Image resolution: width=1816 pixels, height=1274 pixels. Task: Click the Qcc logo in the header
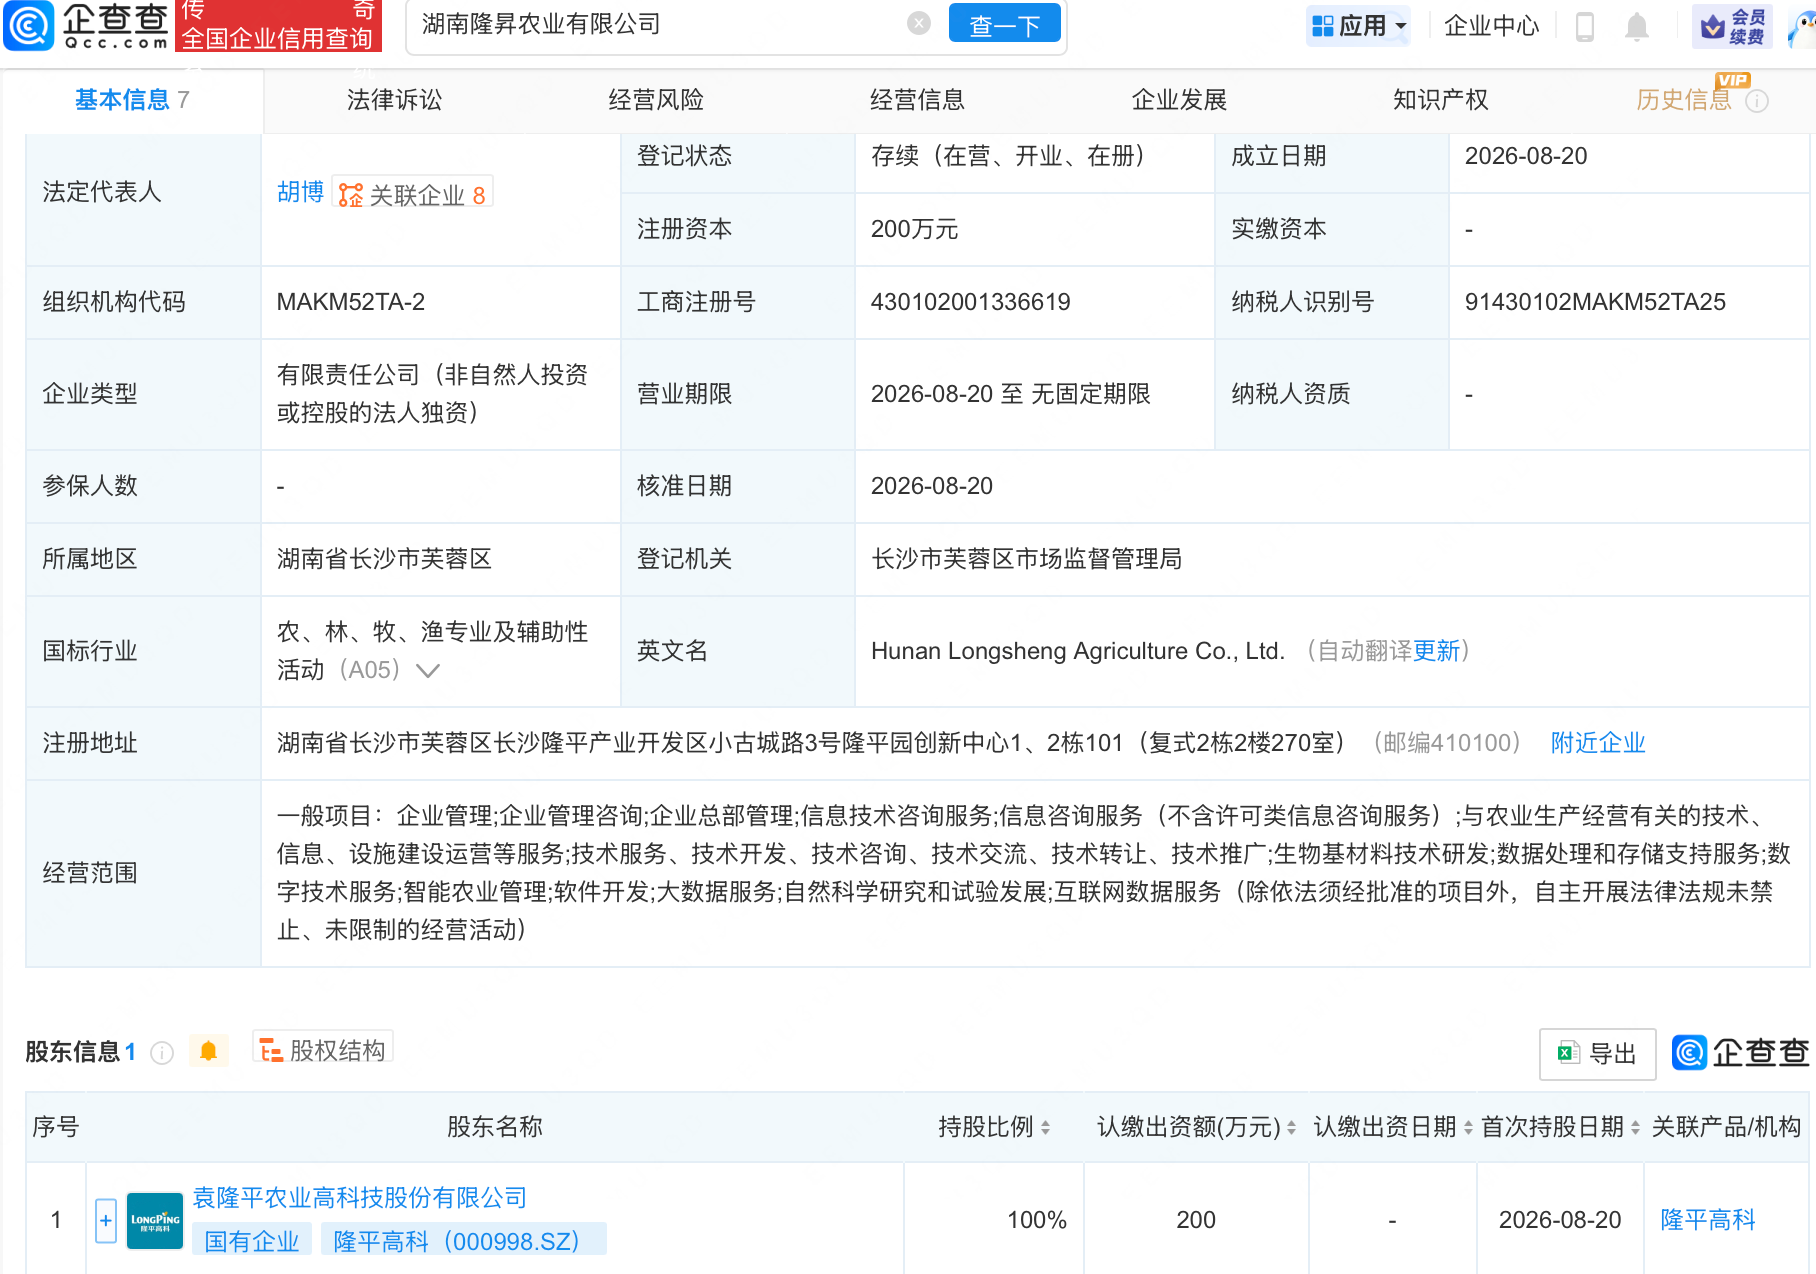[x=87, y=25]
